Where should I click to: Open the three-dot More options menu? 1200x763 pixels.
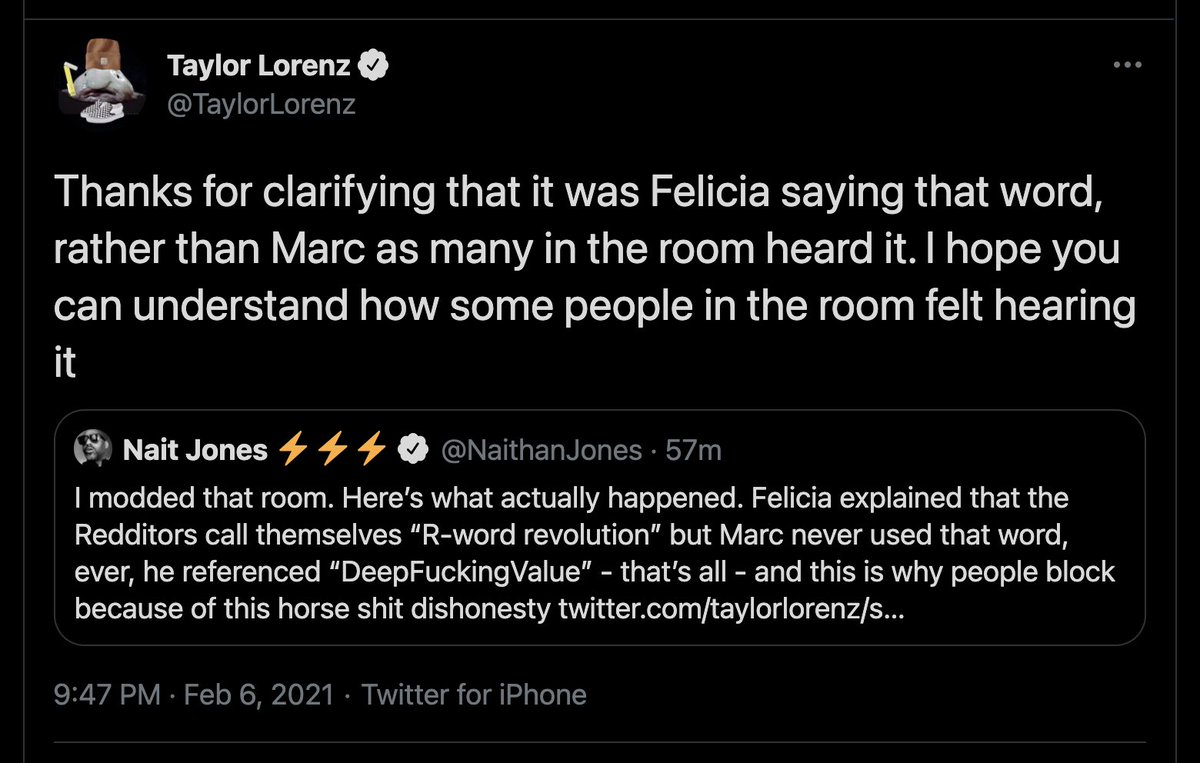(x=1127, y=65)
